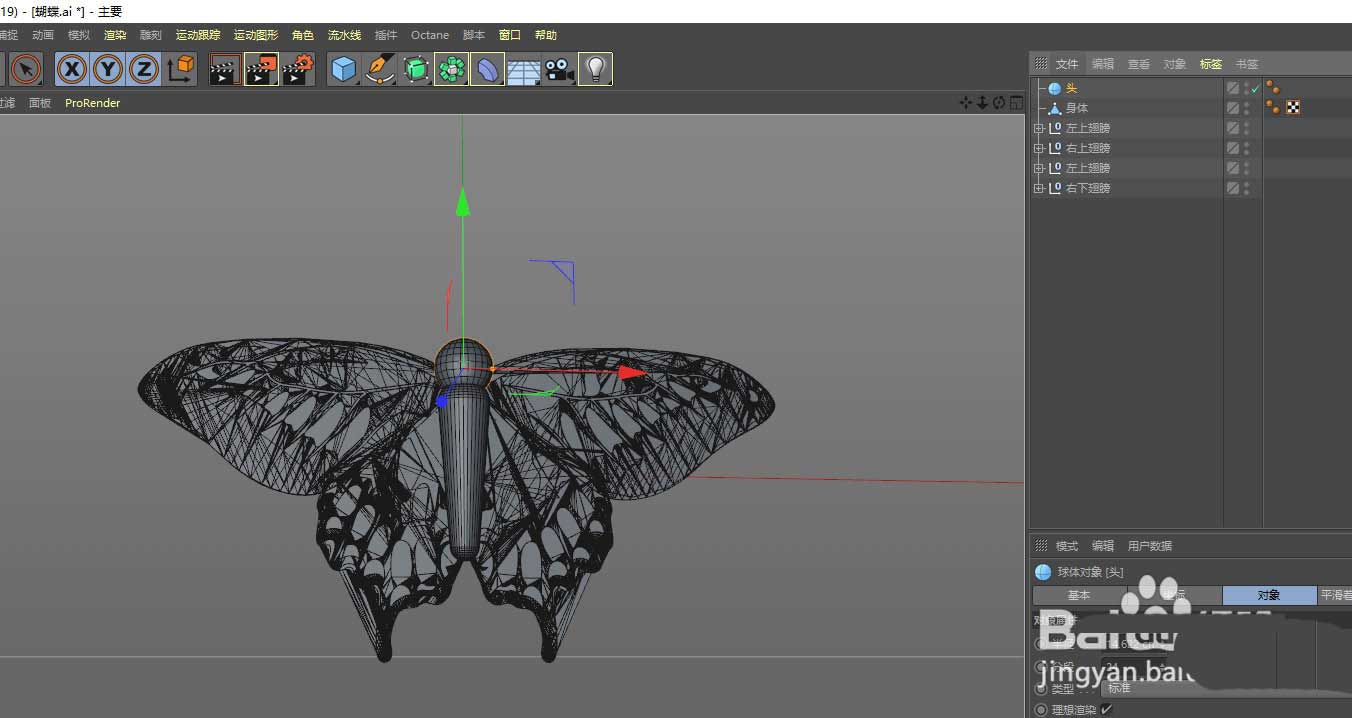Click ProRender in the viewport menu
Screen dimensions: 1352x718
point(92,103)
